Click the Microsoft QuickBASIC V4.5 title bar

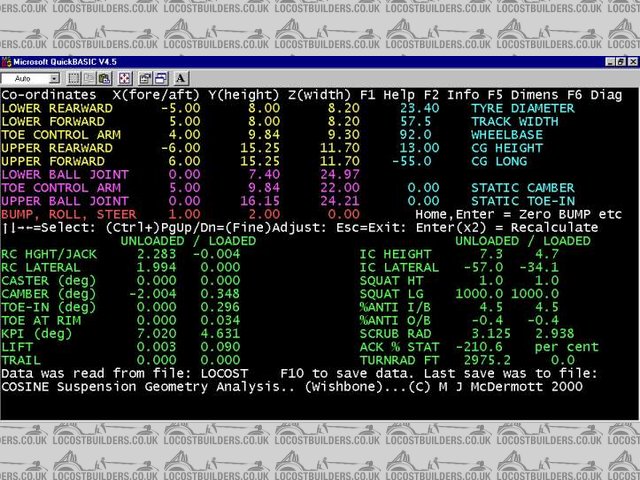(x=300, y=61)
